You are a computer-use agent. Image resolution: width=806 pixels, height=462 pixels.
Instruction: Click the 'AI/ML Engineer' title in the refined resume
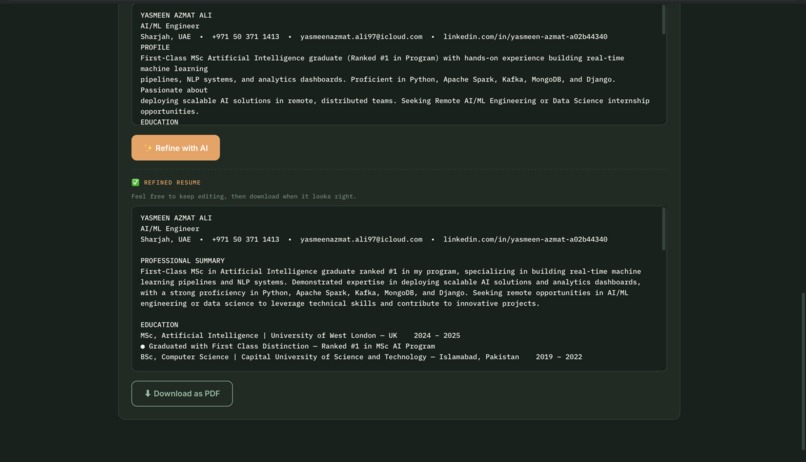170,229
